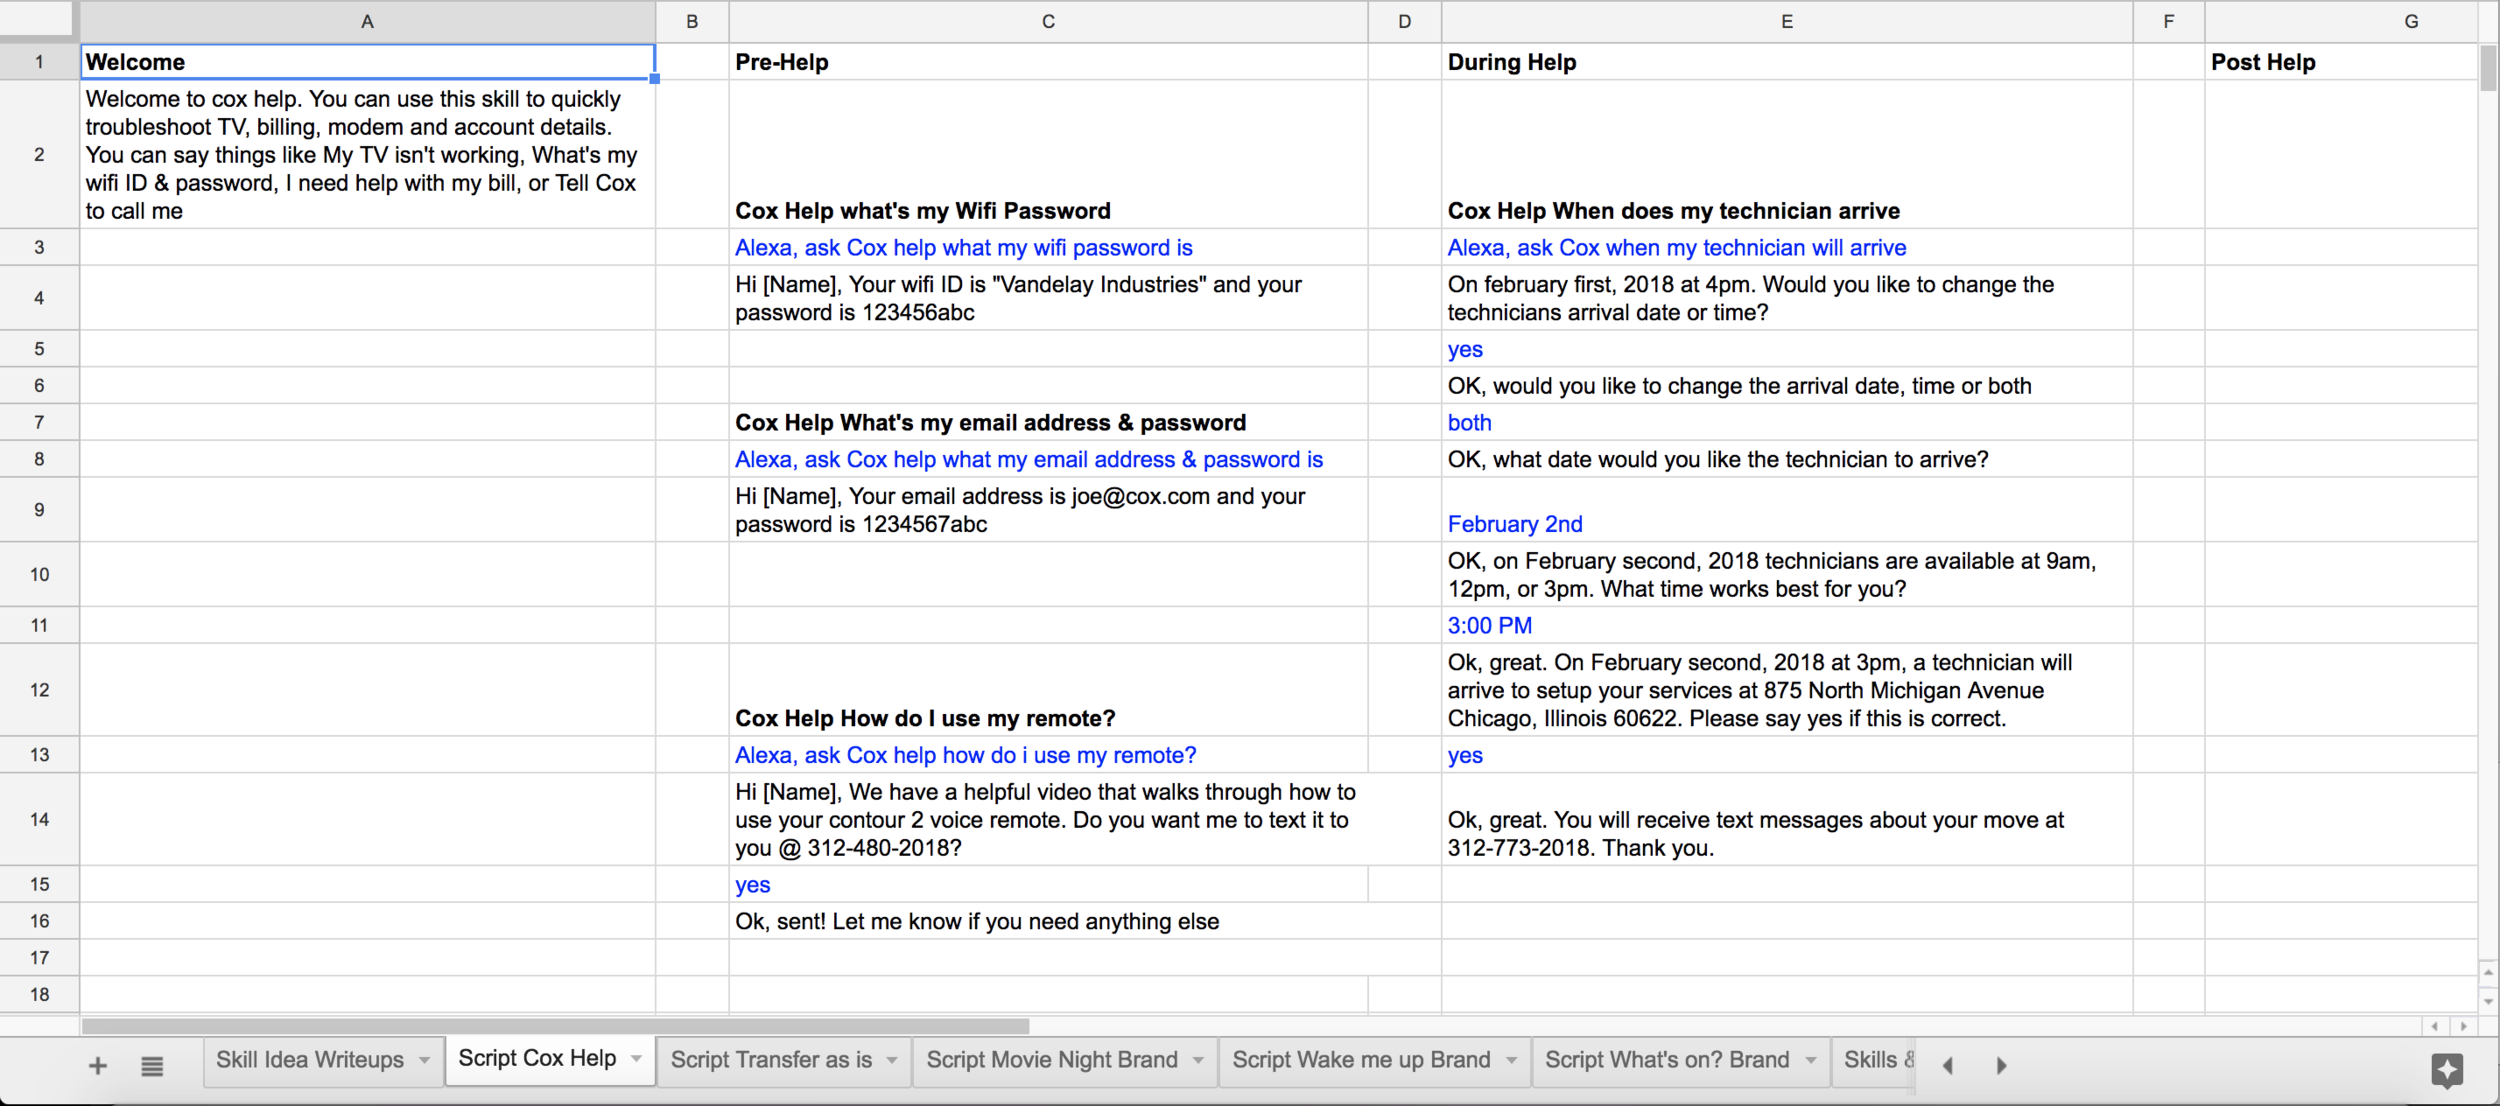Open Script Wake me up Brand sheet

click(x=1361, y=1060)
